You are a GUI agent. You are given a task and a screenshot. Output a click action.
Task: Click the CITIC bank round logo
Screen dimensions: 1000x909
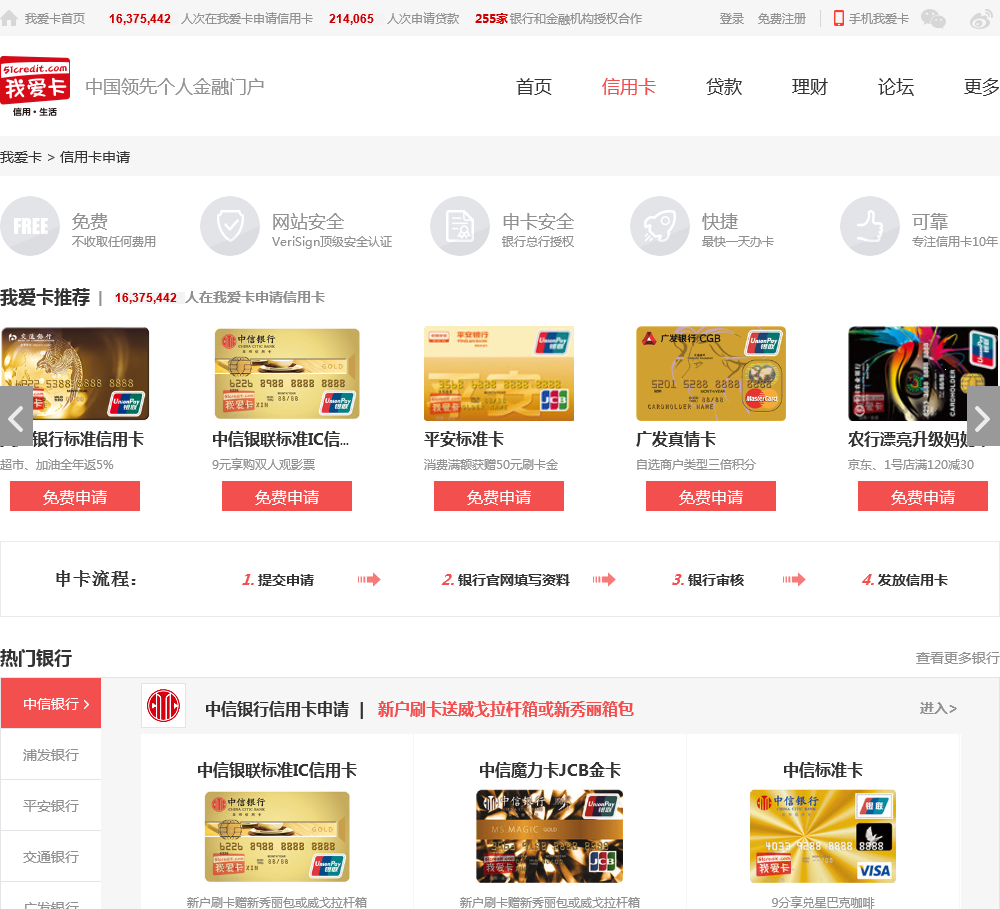[x=163, y=706]
